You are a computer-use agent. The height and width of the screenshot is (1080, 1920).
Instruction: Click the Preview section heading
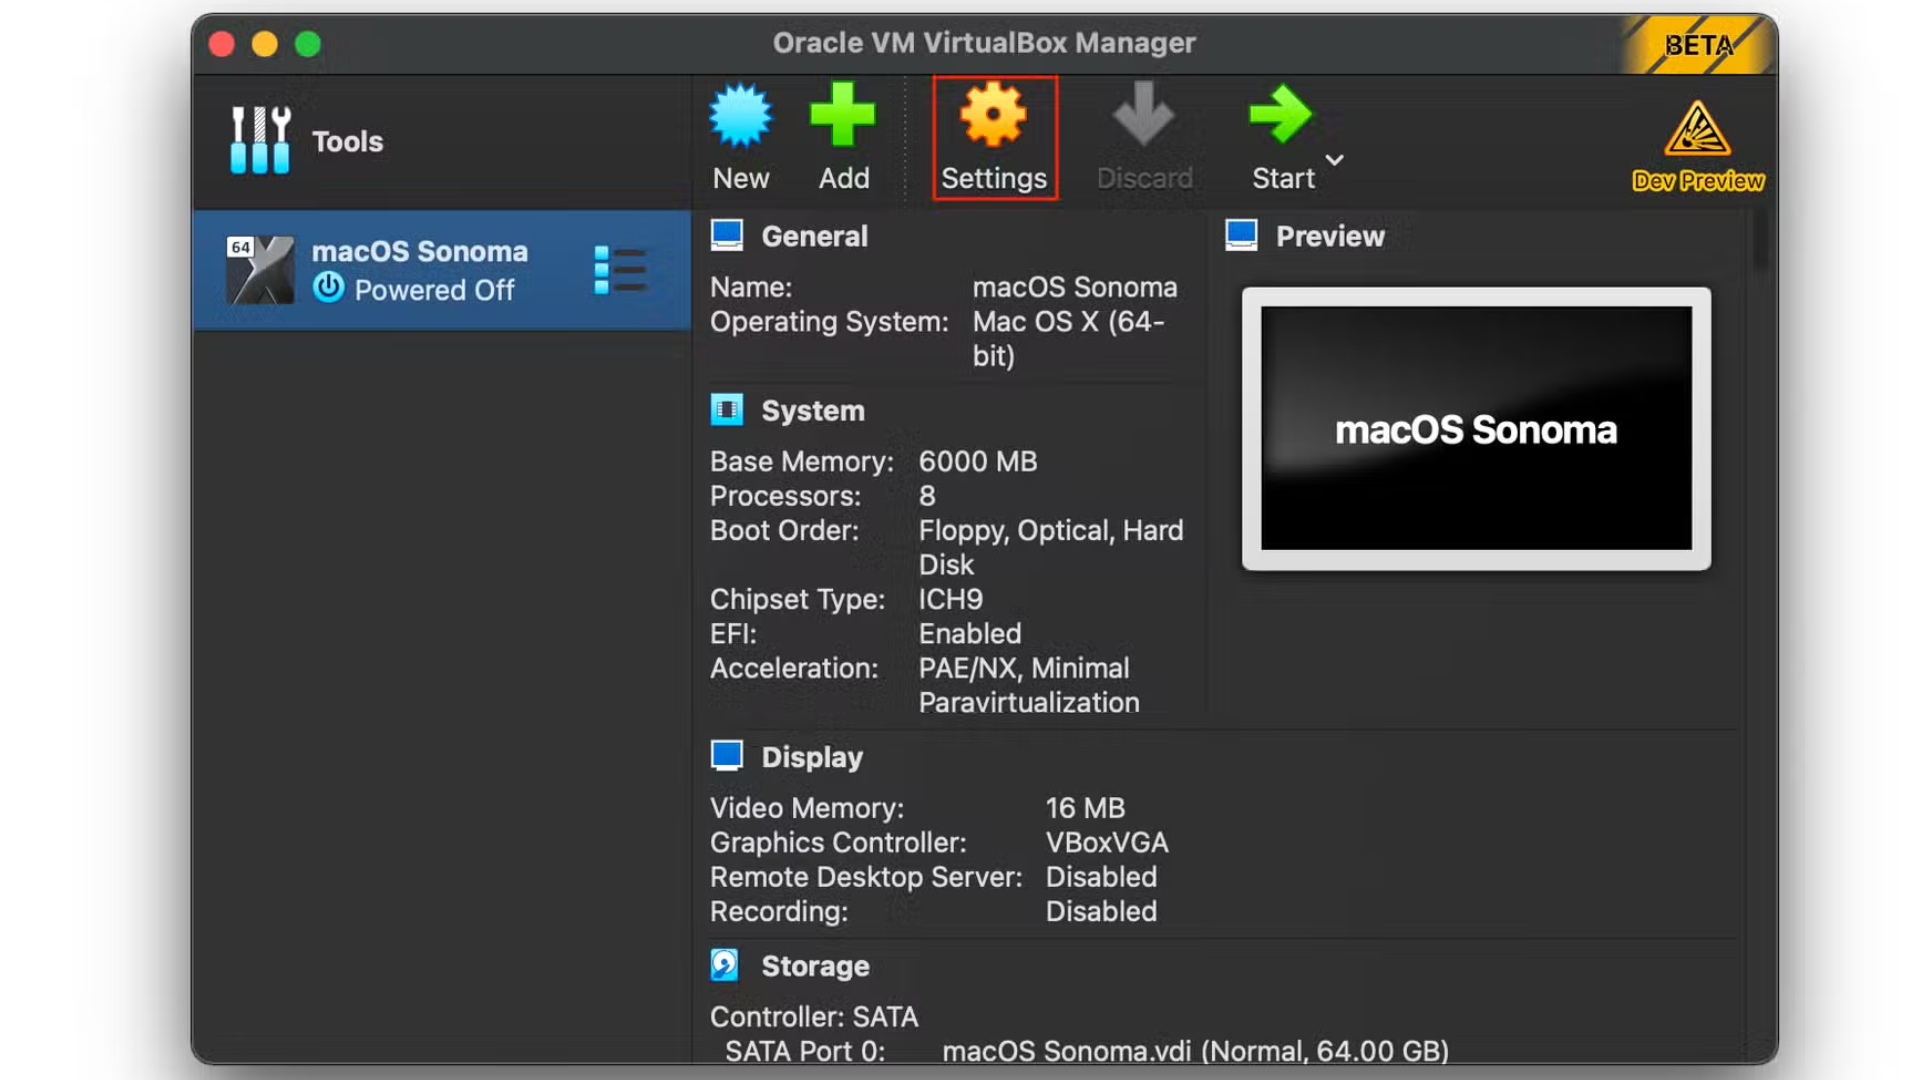(1330, 236)
